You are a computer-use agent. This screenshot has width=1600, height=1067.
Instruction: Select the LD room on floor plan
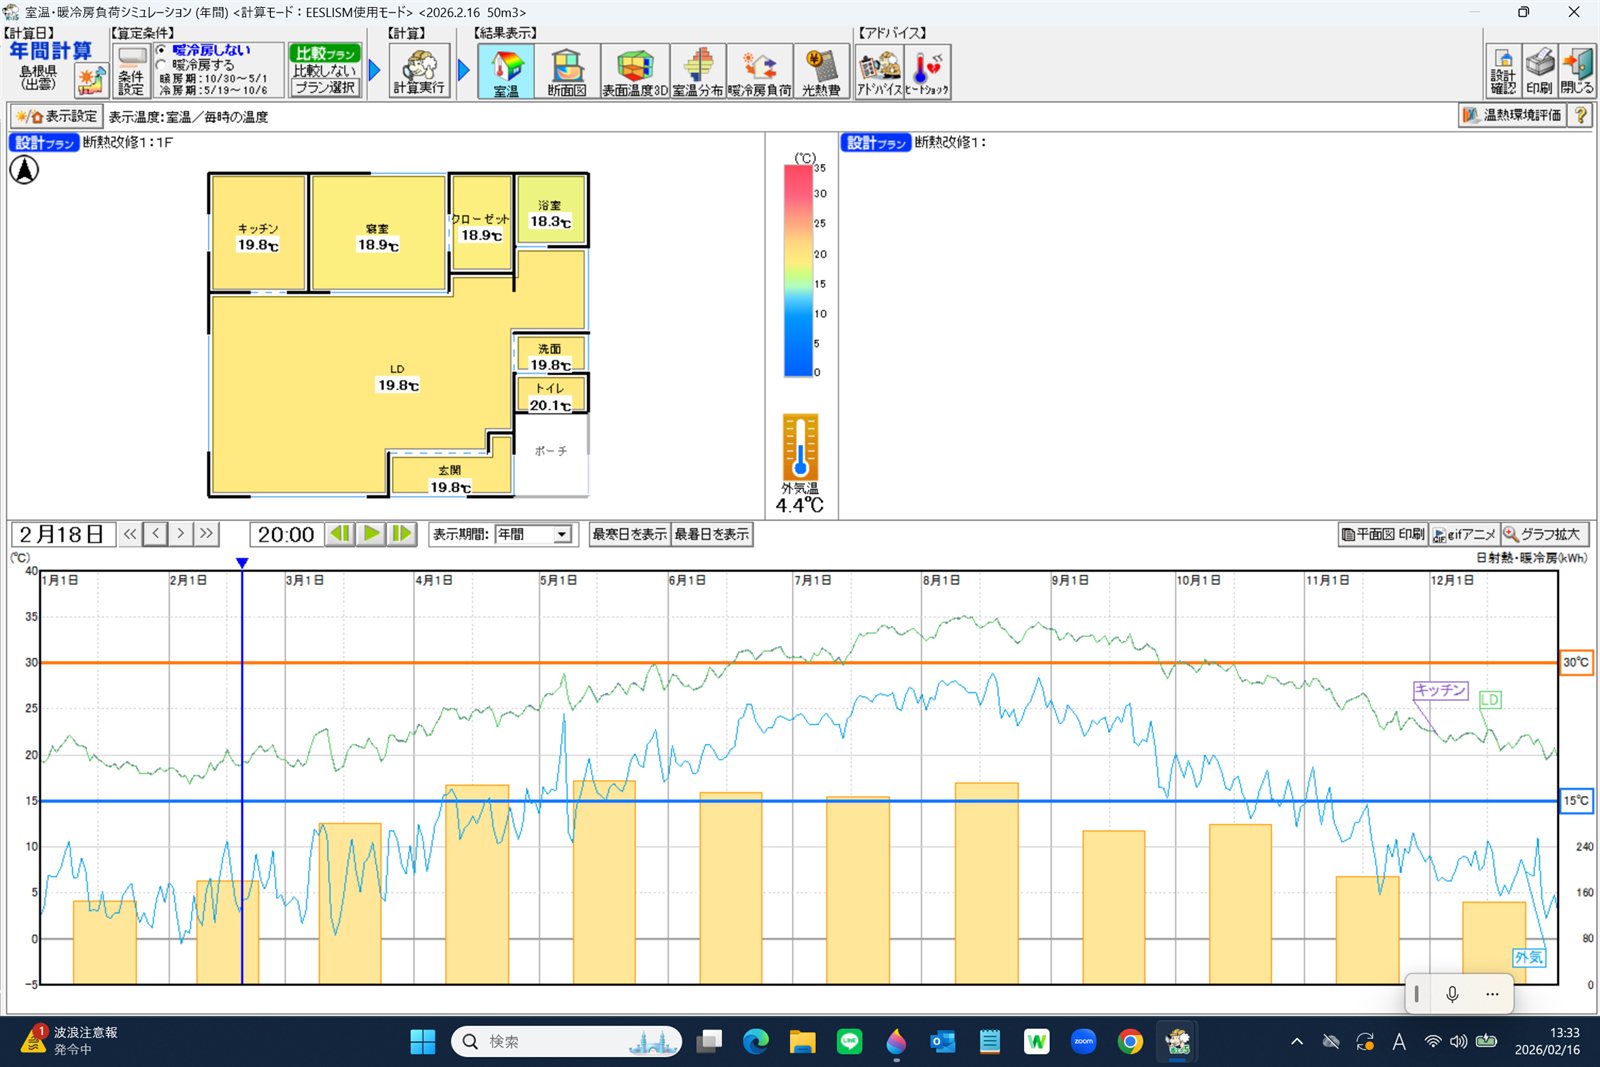(x=397, y=378)
